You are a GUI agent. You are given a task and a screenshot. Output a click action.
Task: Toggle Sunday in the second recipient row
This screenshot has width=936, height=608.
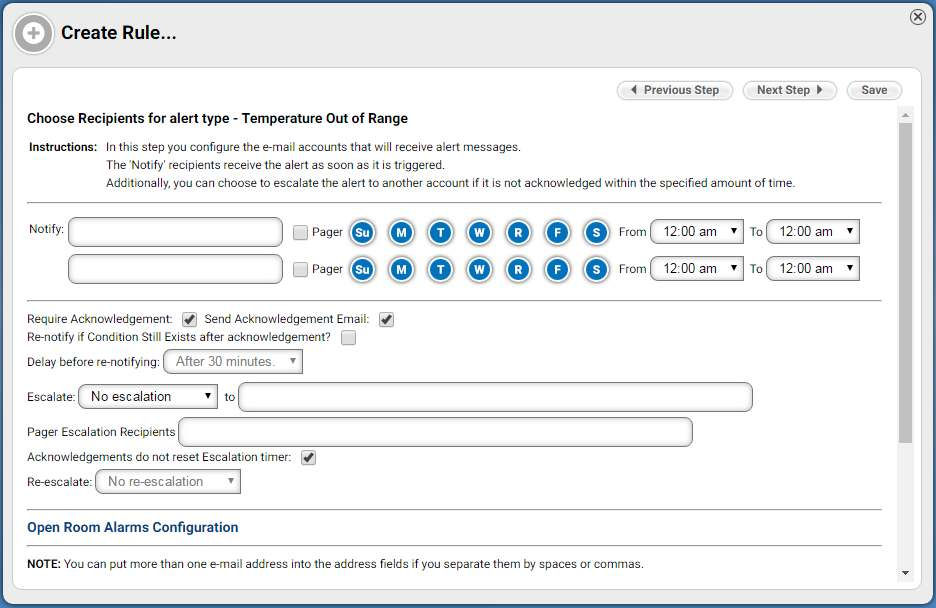362,269
